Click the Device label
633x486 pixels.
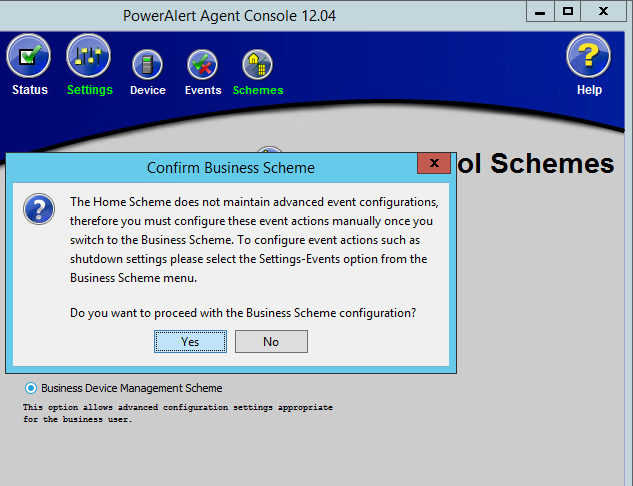(148, 90)
